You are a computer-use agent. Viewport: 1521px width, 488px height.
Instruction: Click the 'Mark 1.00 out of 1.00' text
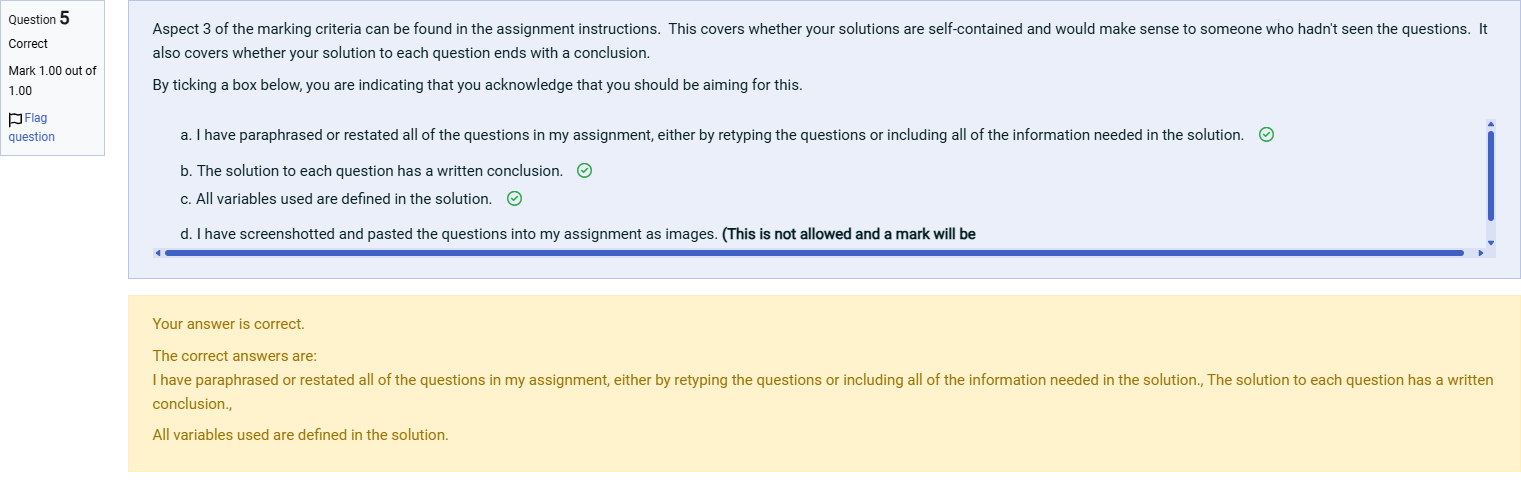[52, 80]
